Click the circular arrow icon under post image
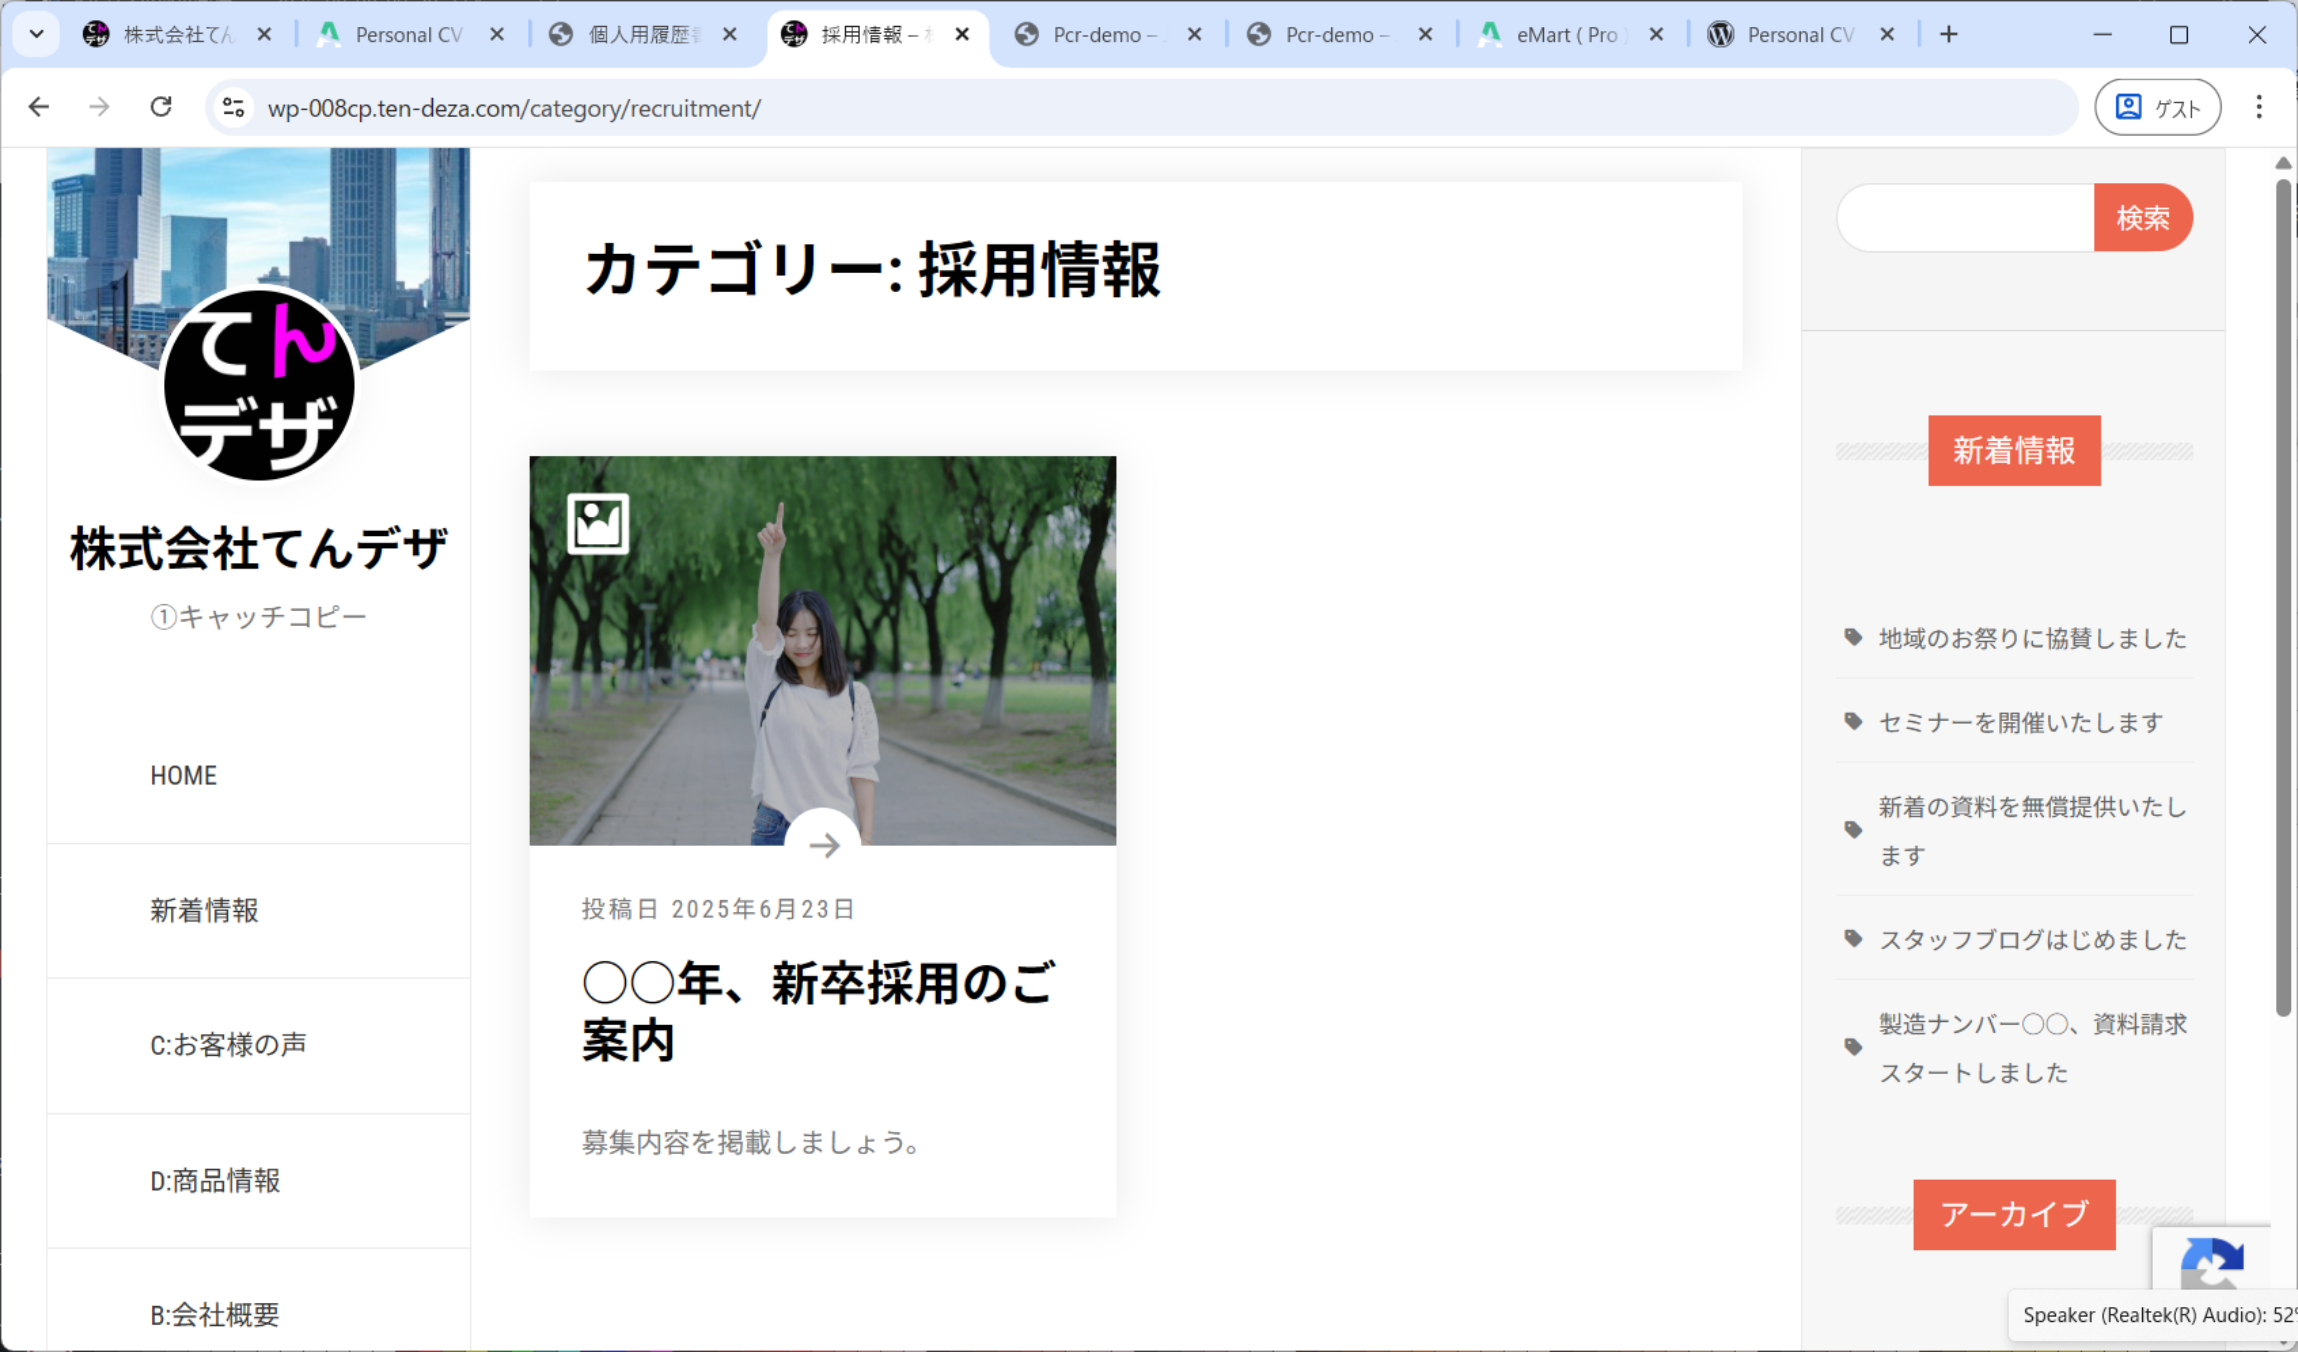This screenshot has width=2298, height=1352. [823, 845]
